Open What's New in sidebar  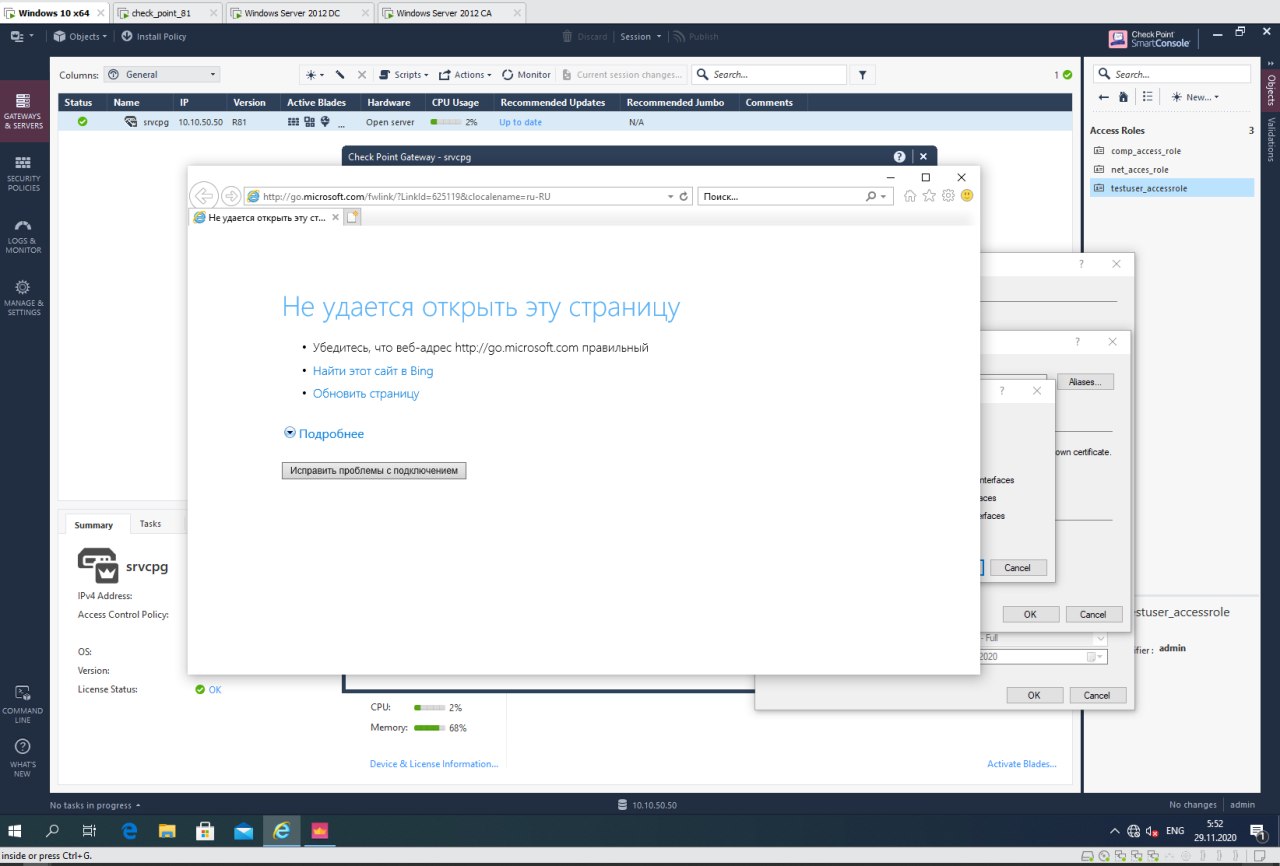[23, 758]
